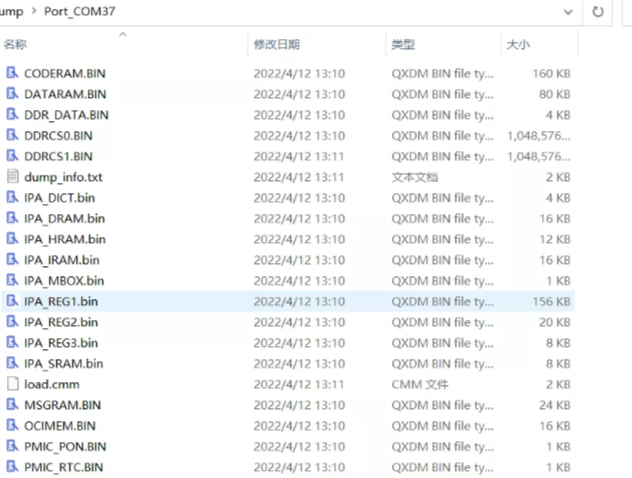Click the CODERAM.BIN file icon
Screen dimensions: 632x478
12,73
